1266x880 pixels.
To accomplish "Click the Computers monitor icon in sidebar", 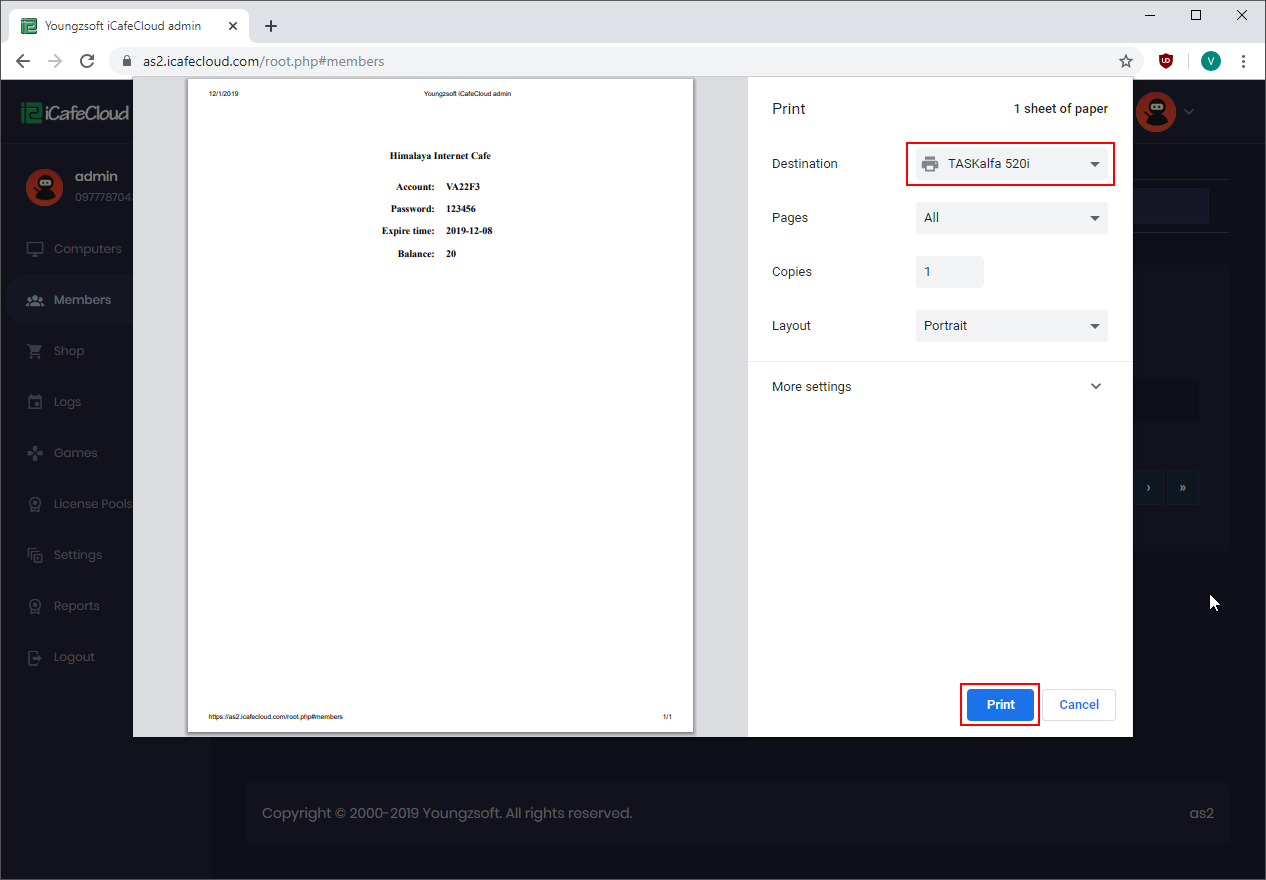I will pos(35,249).
